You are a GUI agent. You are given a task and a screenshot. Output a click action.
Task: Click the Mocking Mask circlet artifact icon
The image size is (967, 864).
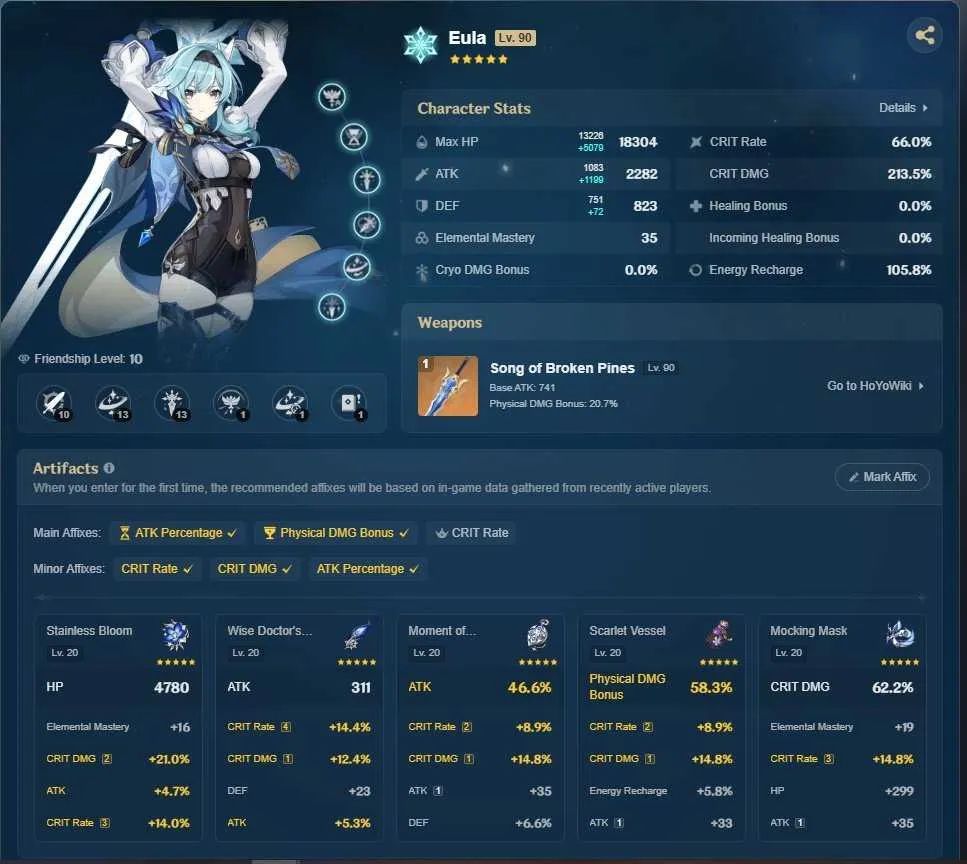(x=900, y=635)
